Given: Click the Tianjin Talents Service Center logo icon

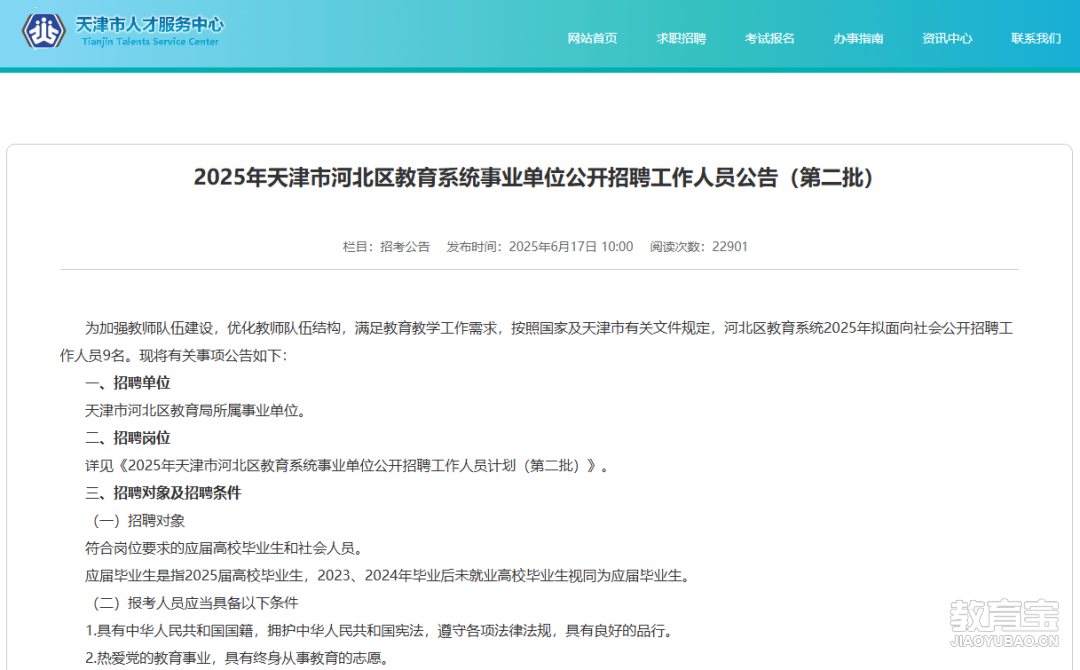Looking at the screenshot, I should [44, 31].
